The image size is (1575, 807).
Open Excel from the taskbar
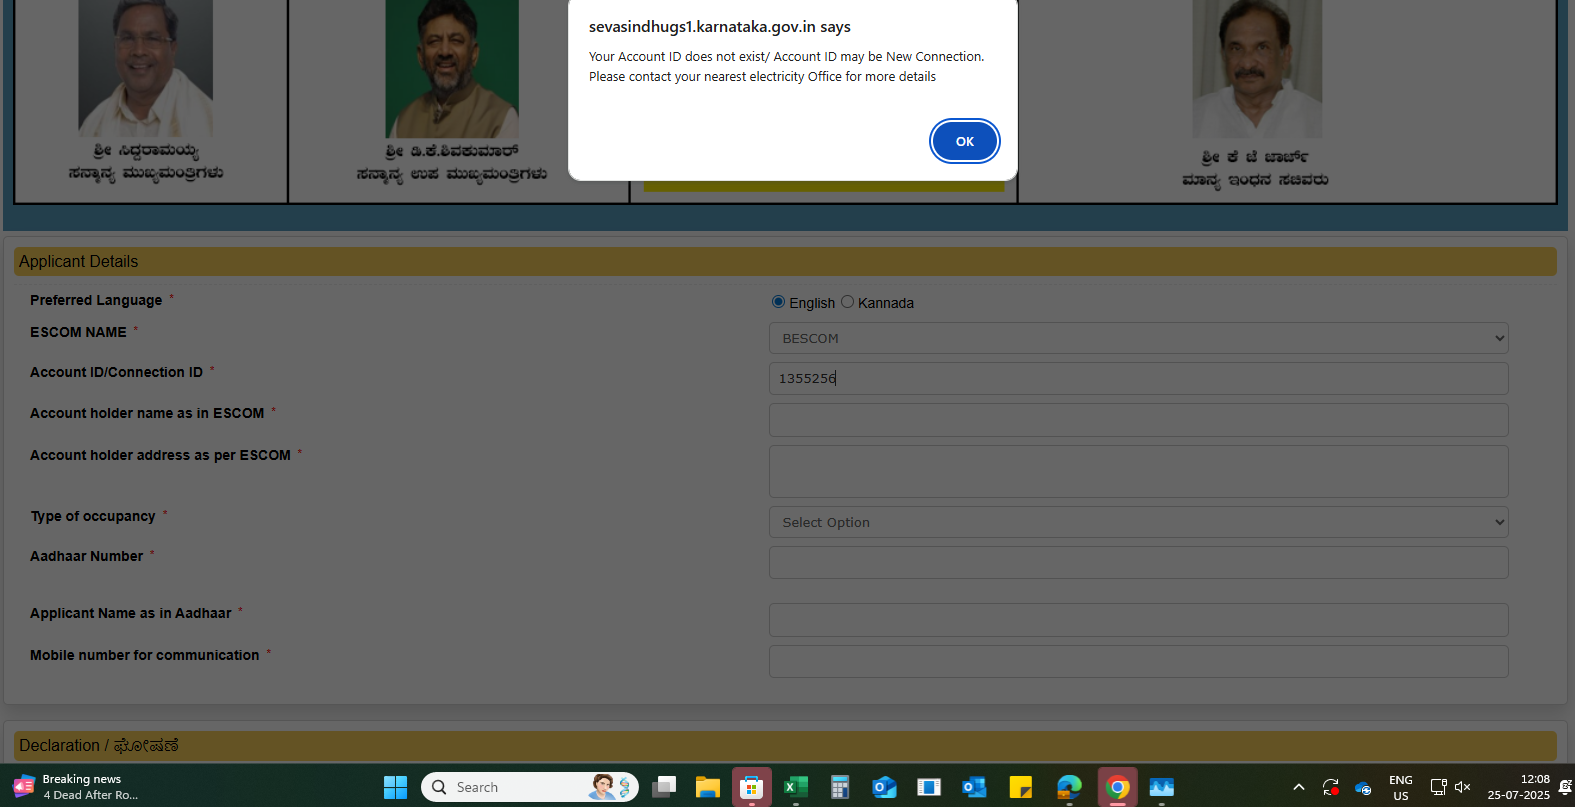pyautogui.click(x=796, y=787)
